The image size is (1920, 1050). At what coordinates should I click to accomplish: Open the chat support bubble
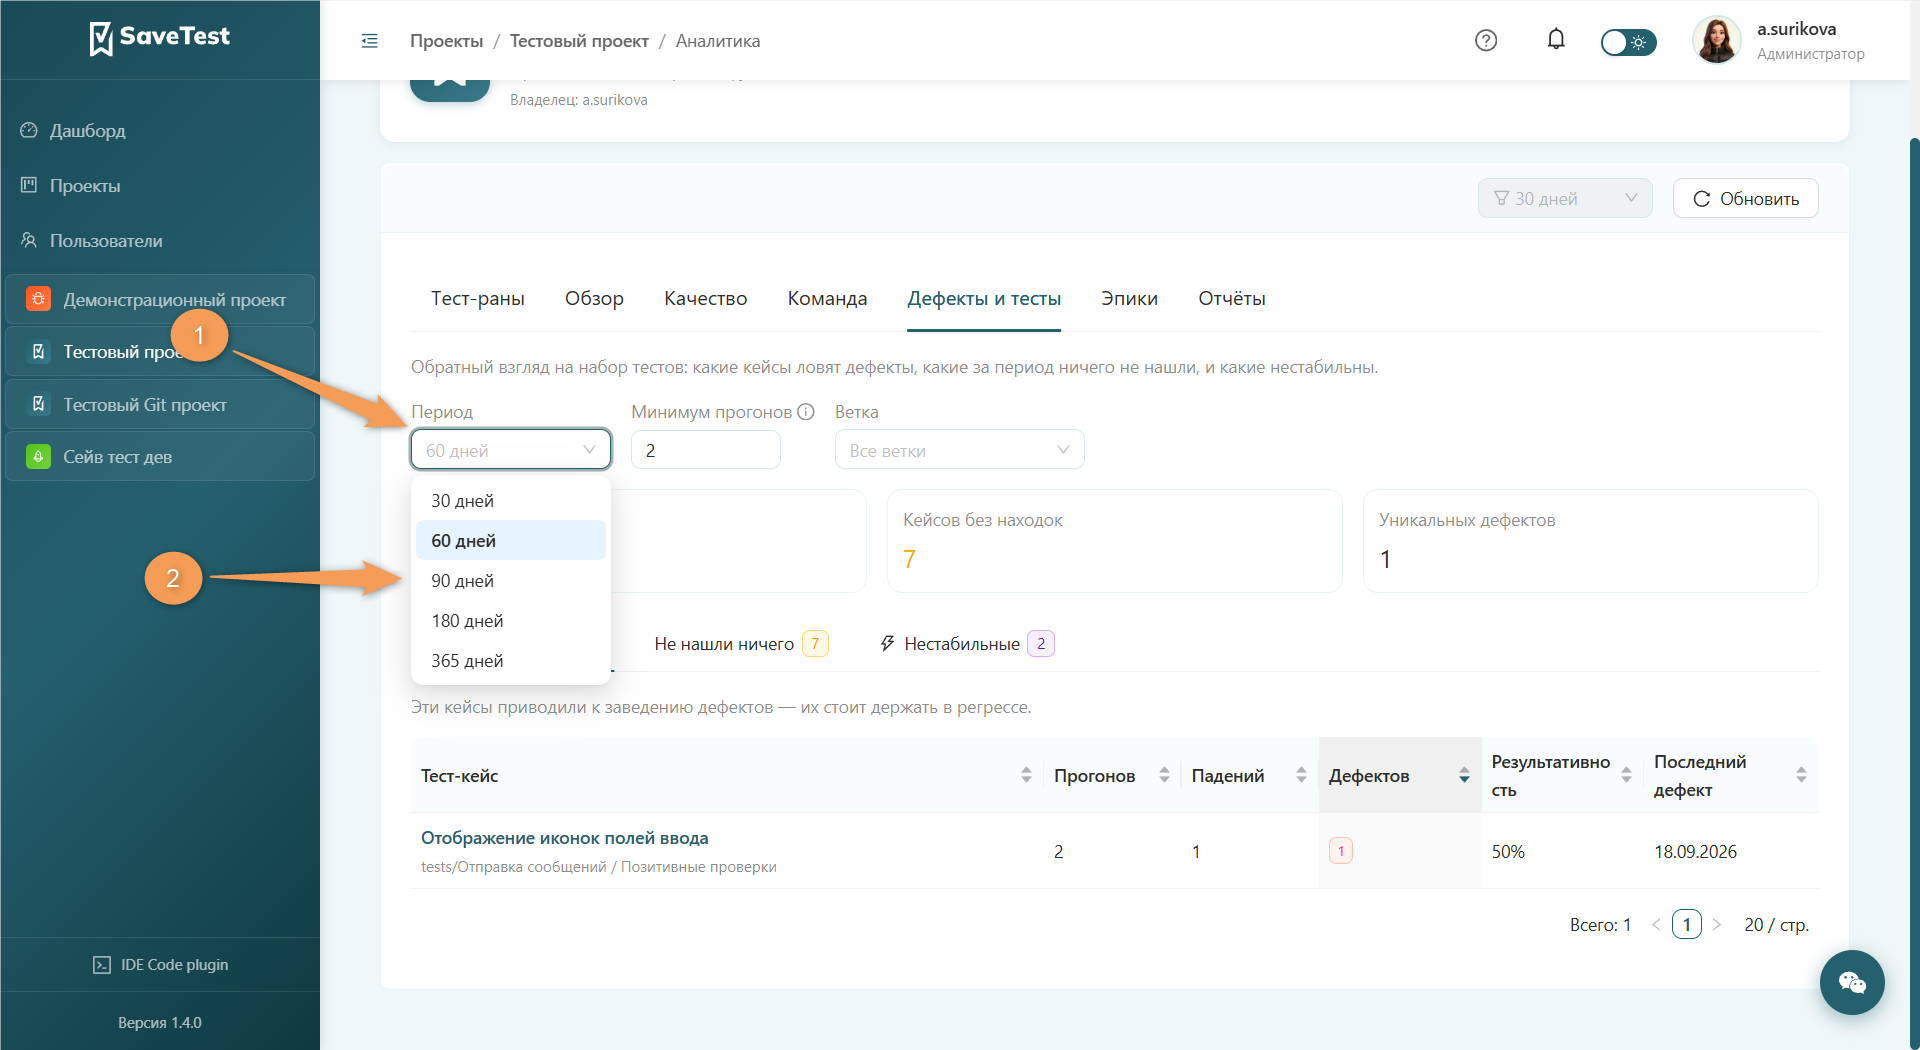coord(1852,982)
